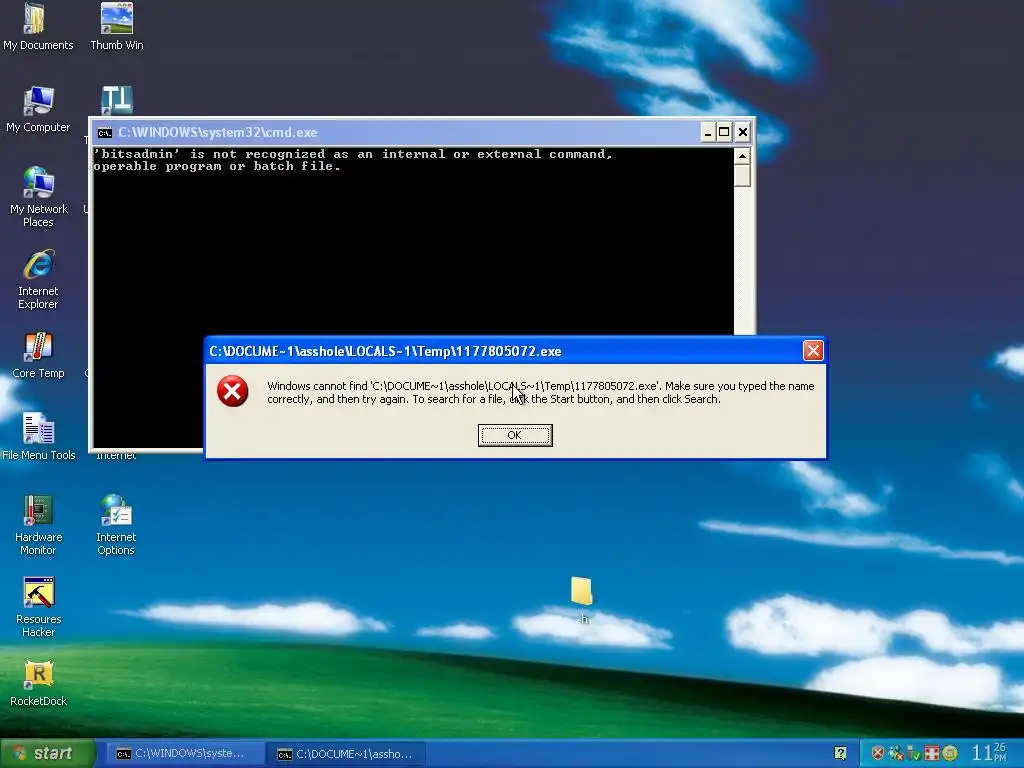The image size is (1024, 768).
Task: Open the Start menu
Action: tap(47, 753)
